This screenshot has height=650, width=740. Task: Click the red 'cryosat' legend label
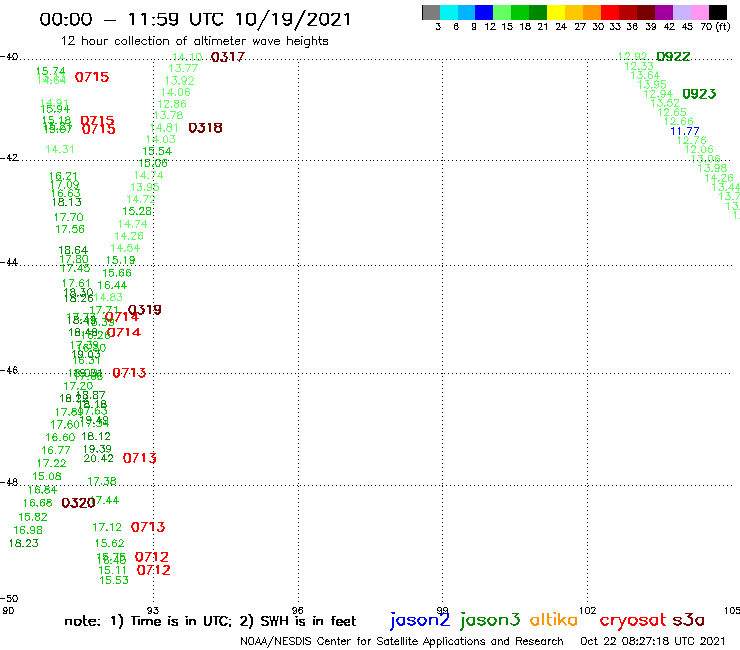633,621
